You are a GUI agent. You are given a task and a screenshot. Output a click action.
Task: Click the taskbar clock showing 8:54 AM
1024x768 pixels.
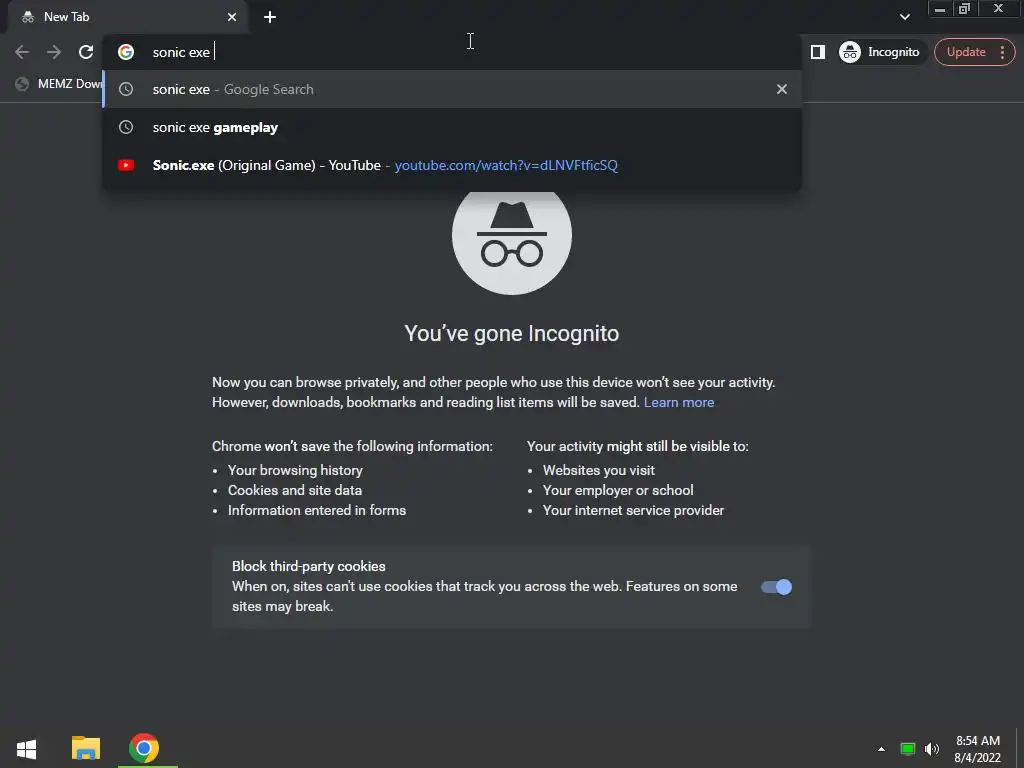coord(978,749)
